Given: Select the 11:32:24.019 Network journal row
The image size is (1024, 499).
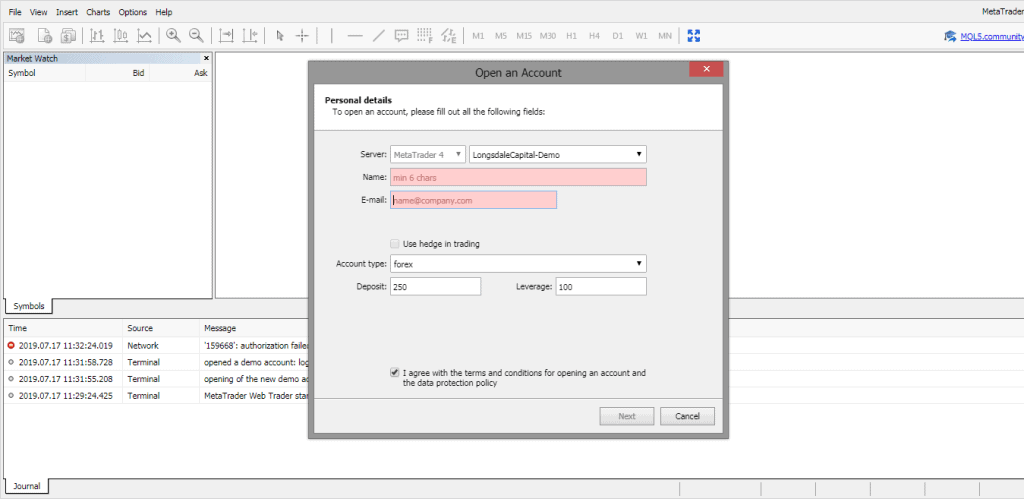Looking at the screenshot, I should tap(156, 346).
